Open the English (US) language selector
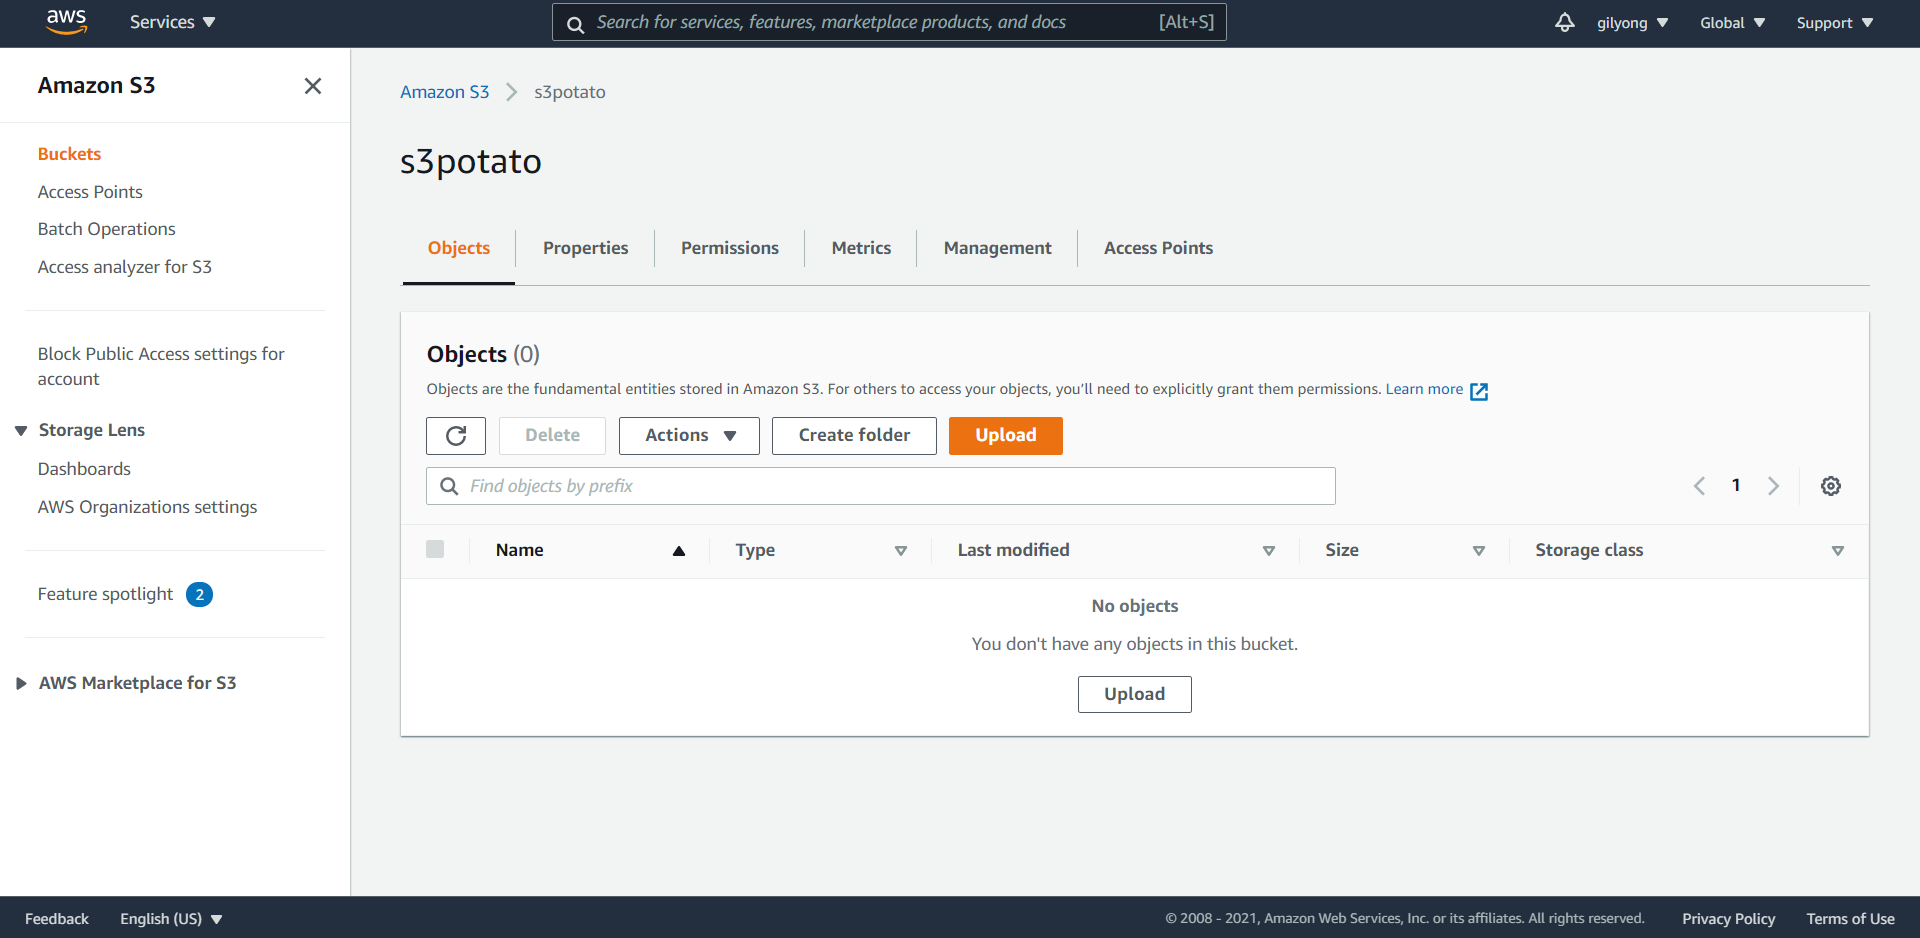Image resolution: width=1920 pixels, height=938 pixels. [x=171, y=919]
